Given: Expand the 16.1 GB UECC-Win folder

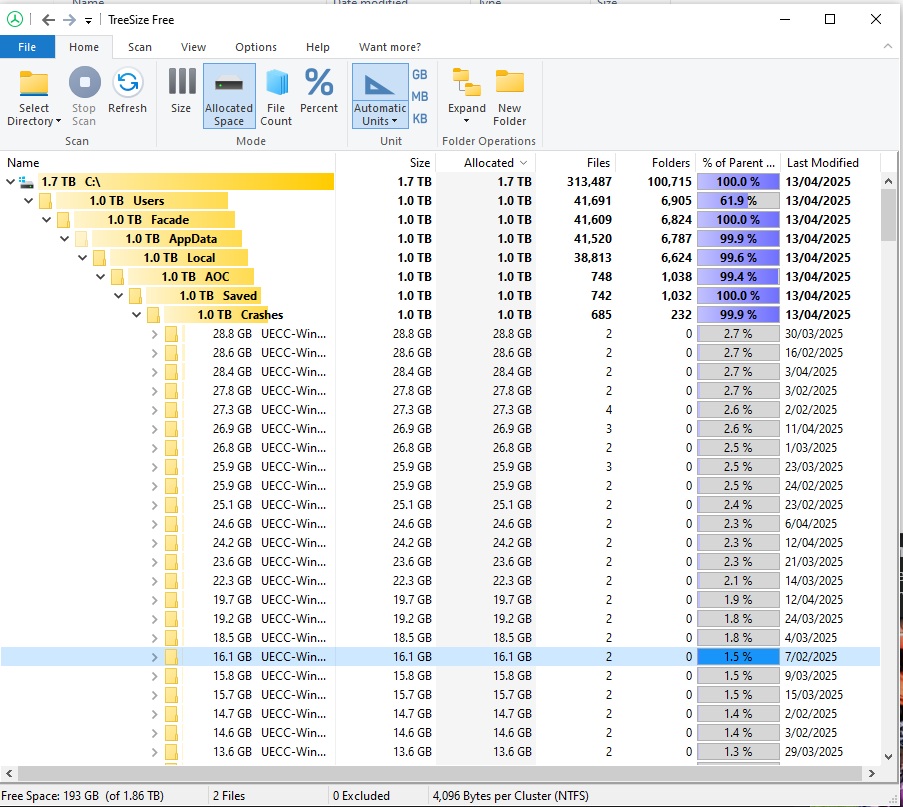Looking at the screenshot, I should point(154,657).
